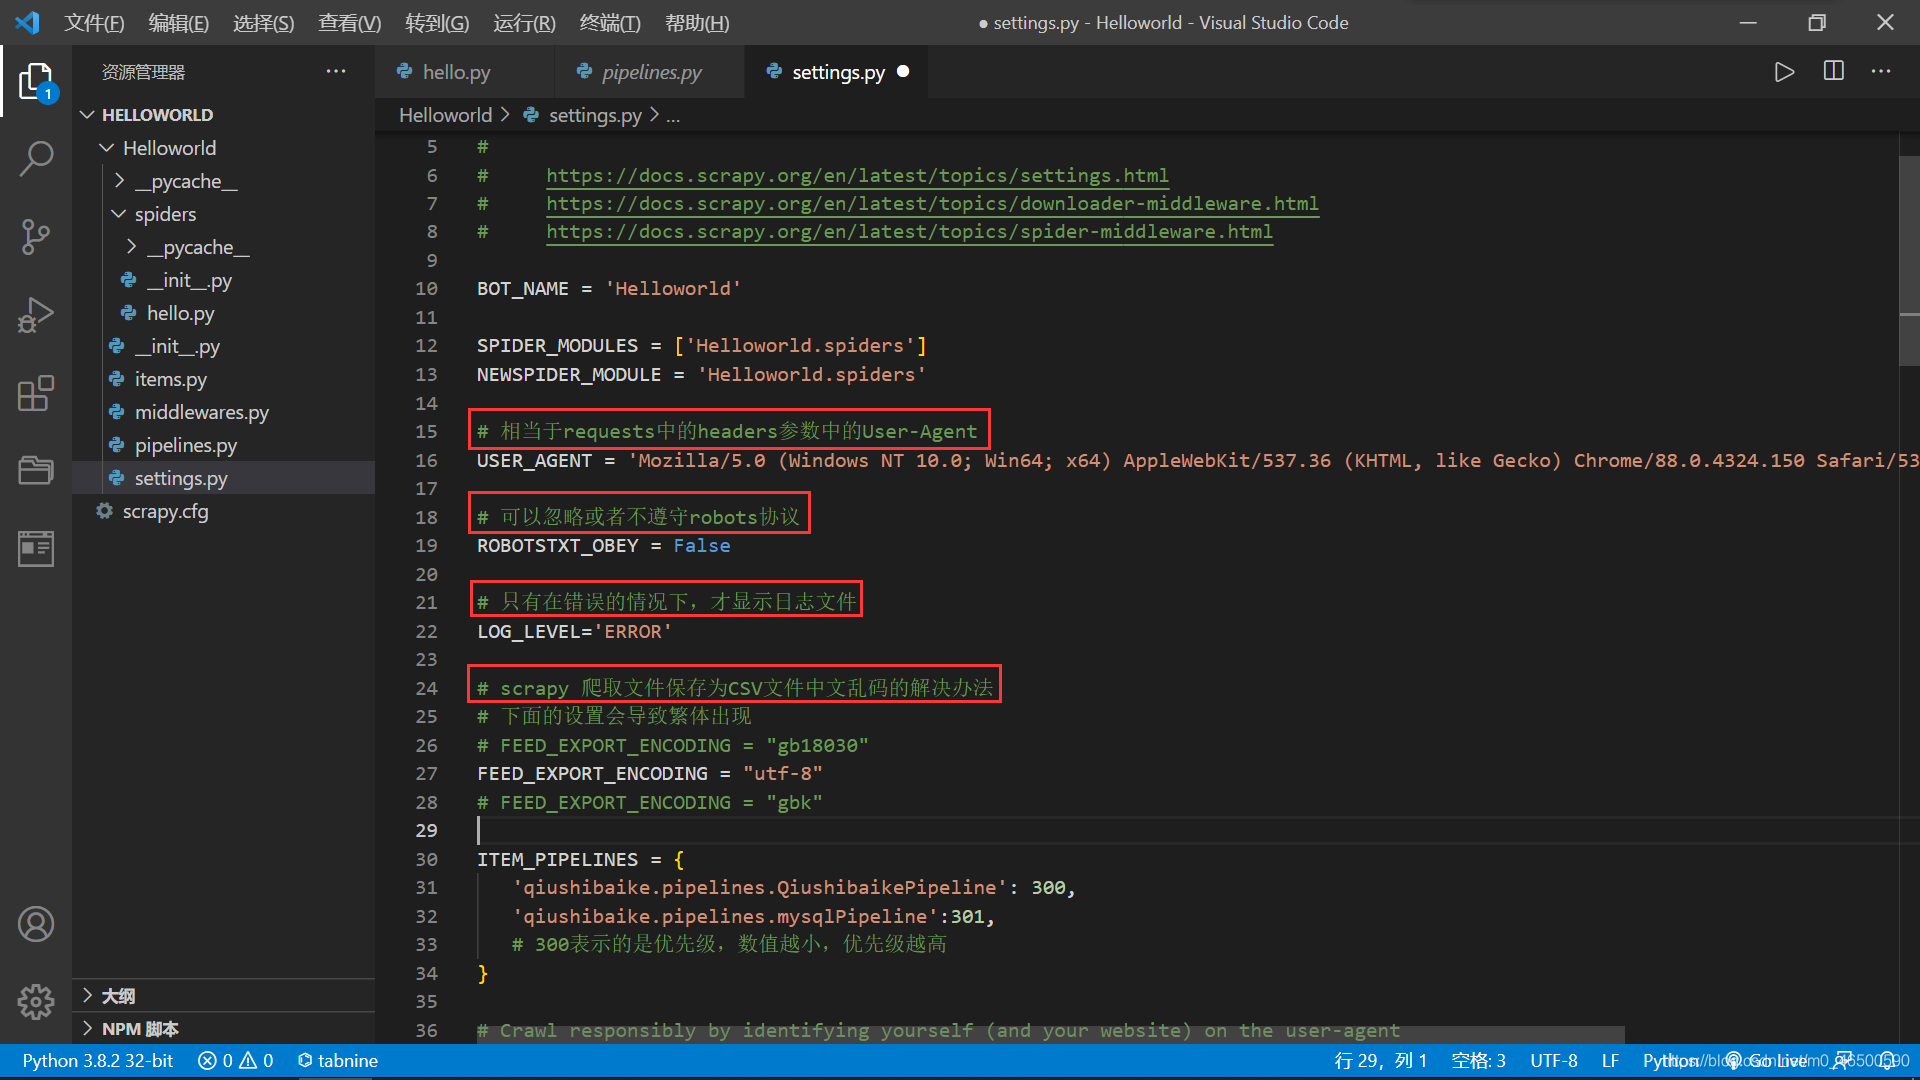Switch to the hello.py tab
Screen dimensions: 1920x1080
(x=456, y=71)
